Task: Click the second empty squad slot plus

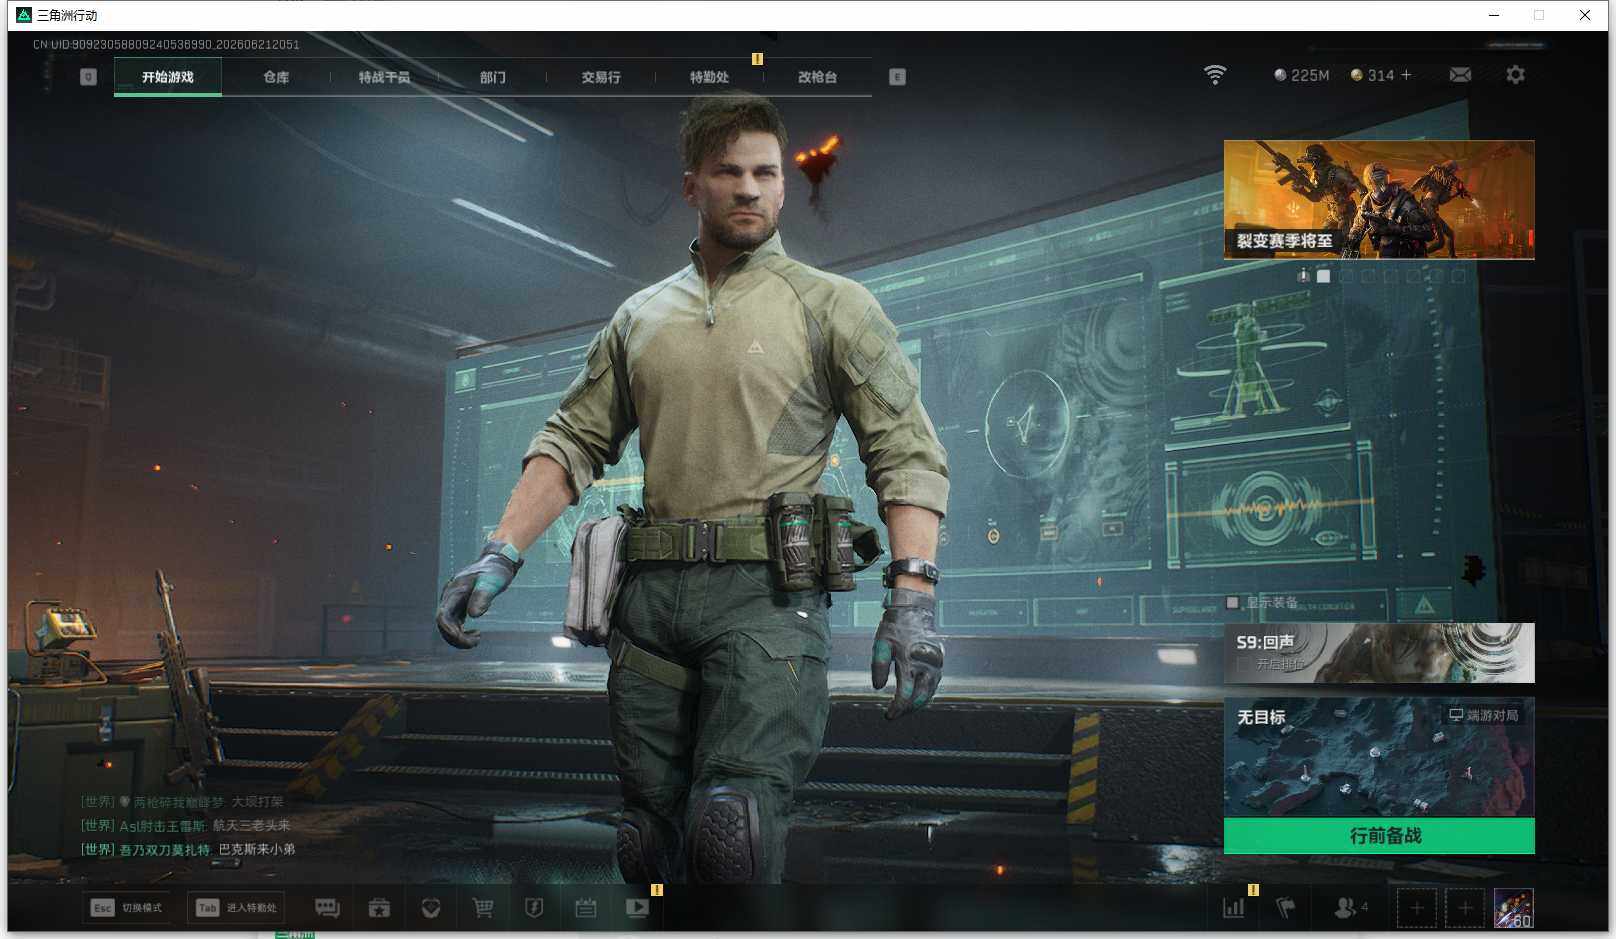Action: pyautogui.click(x=1465, y=908)
